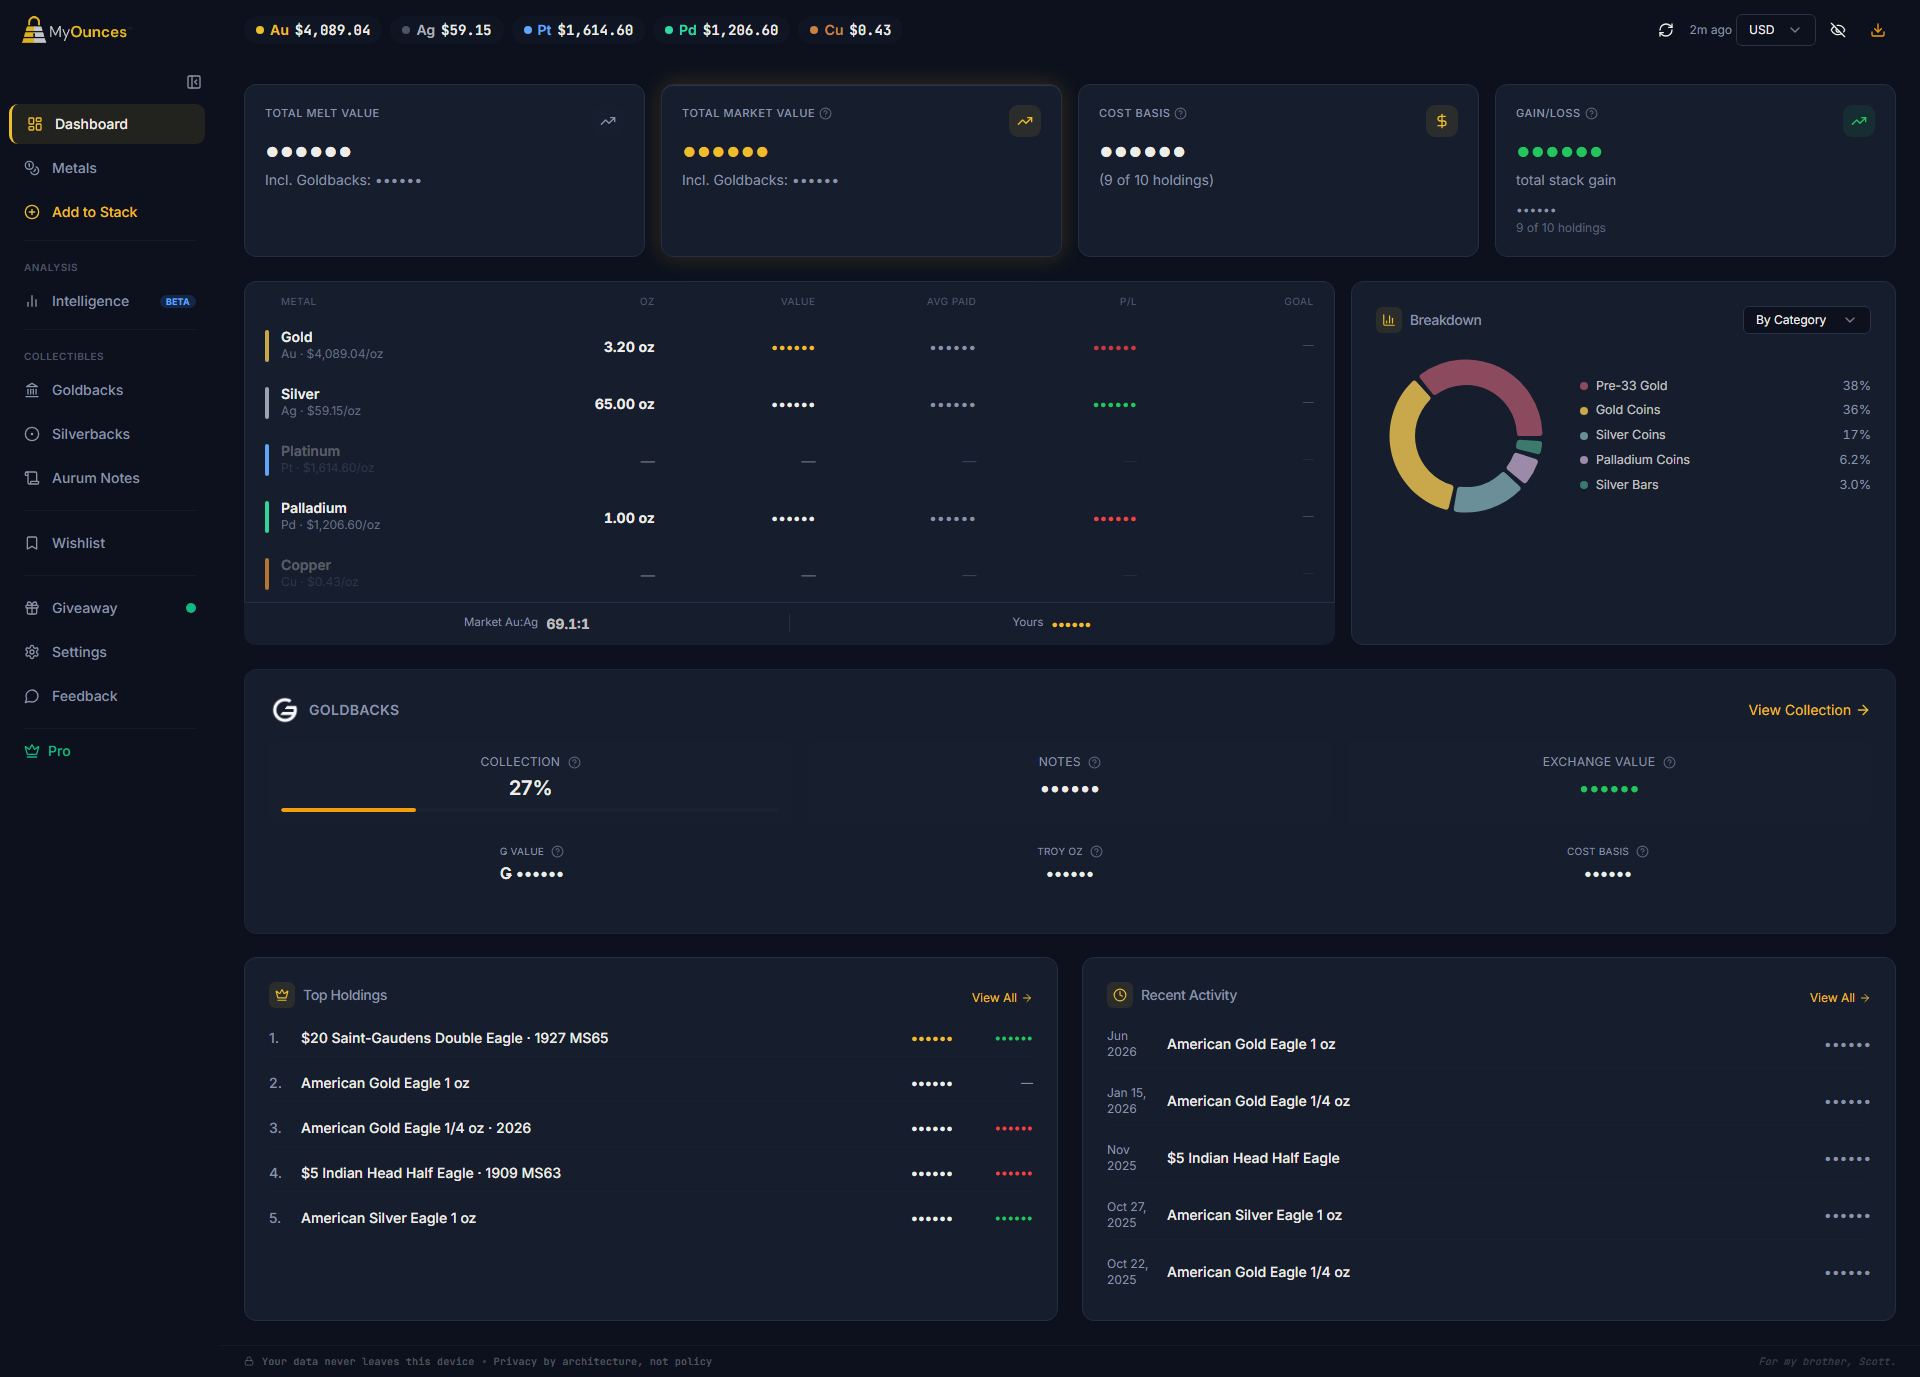The width and height of the screenshot is (1920, 1377).
Task: Click the donut breakdown chart
Action: click(1466, 436)
